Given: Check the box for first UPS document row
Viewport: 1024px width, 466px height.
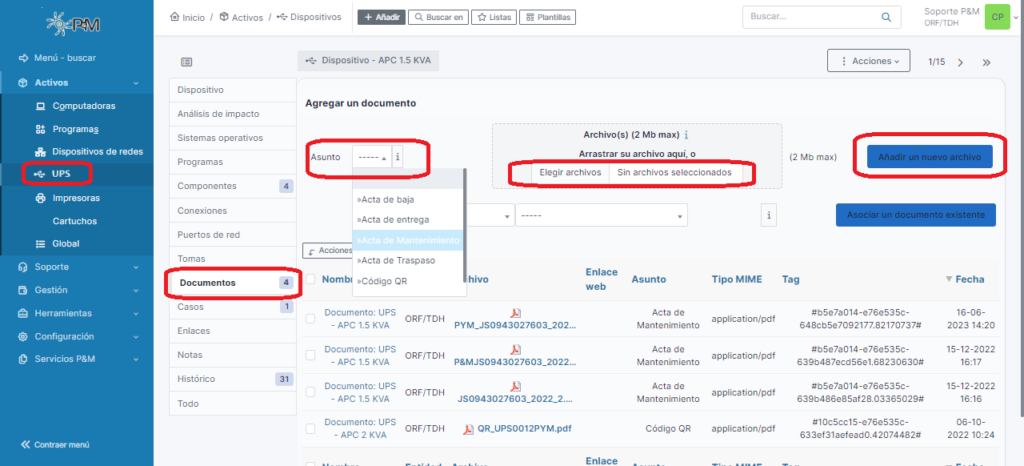Looking at the screenshot, I should [x=310, y=319].
